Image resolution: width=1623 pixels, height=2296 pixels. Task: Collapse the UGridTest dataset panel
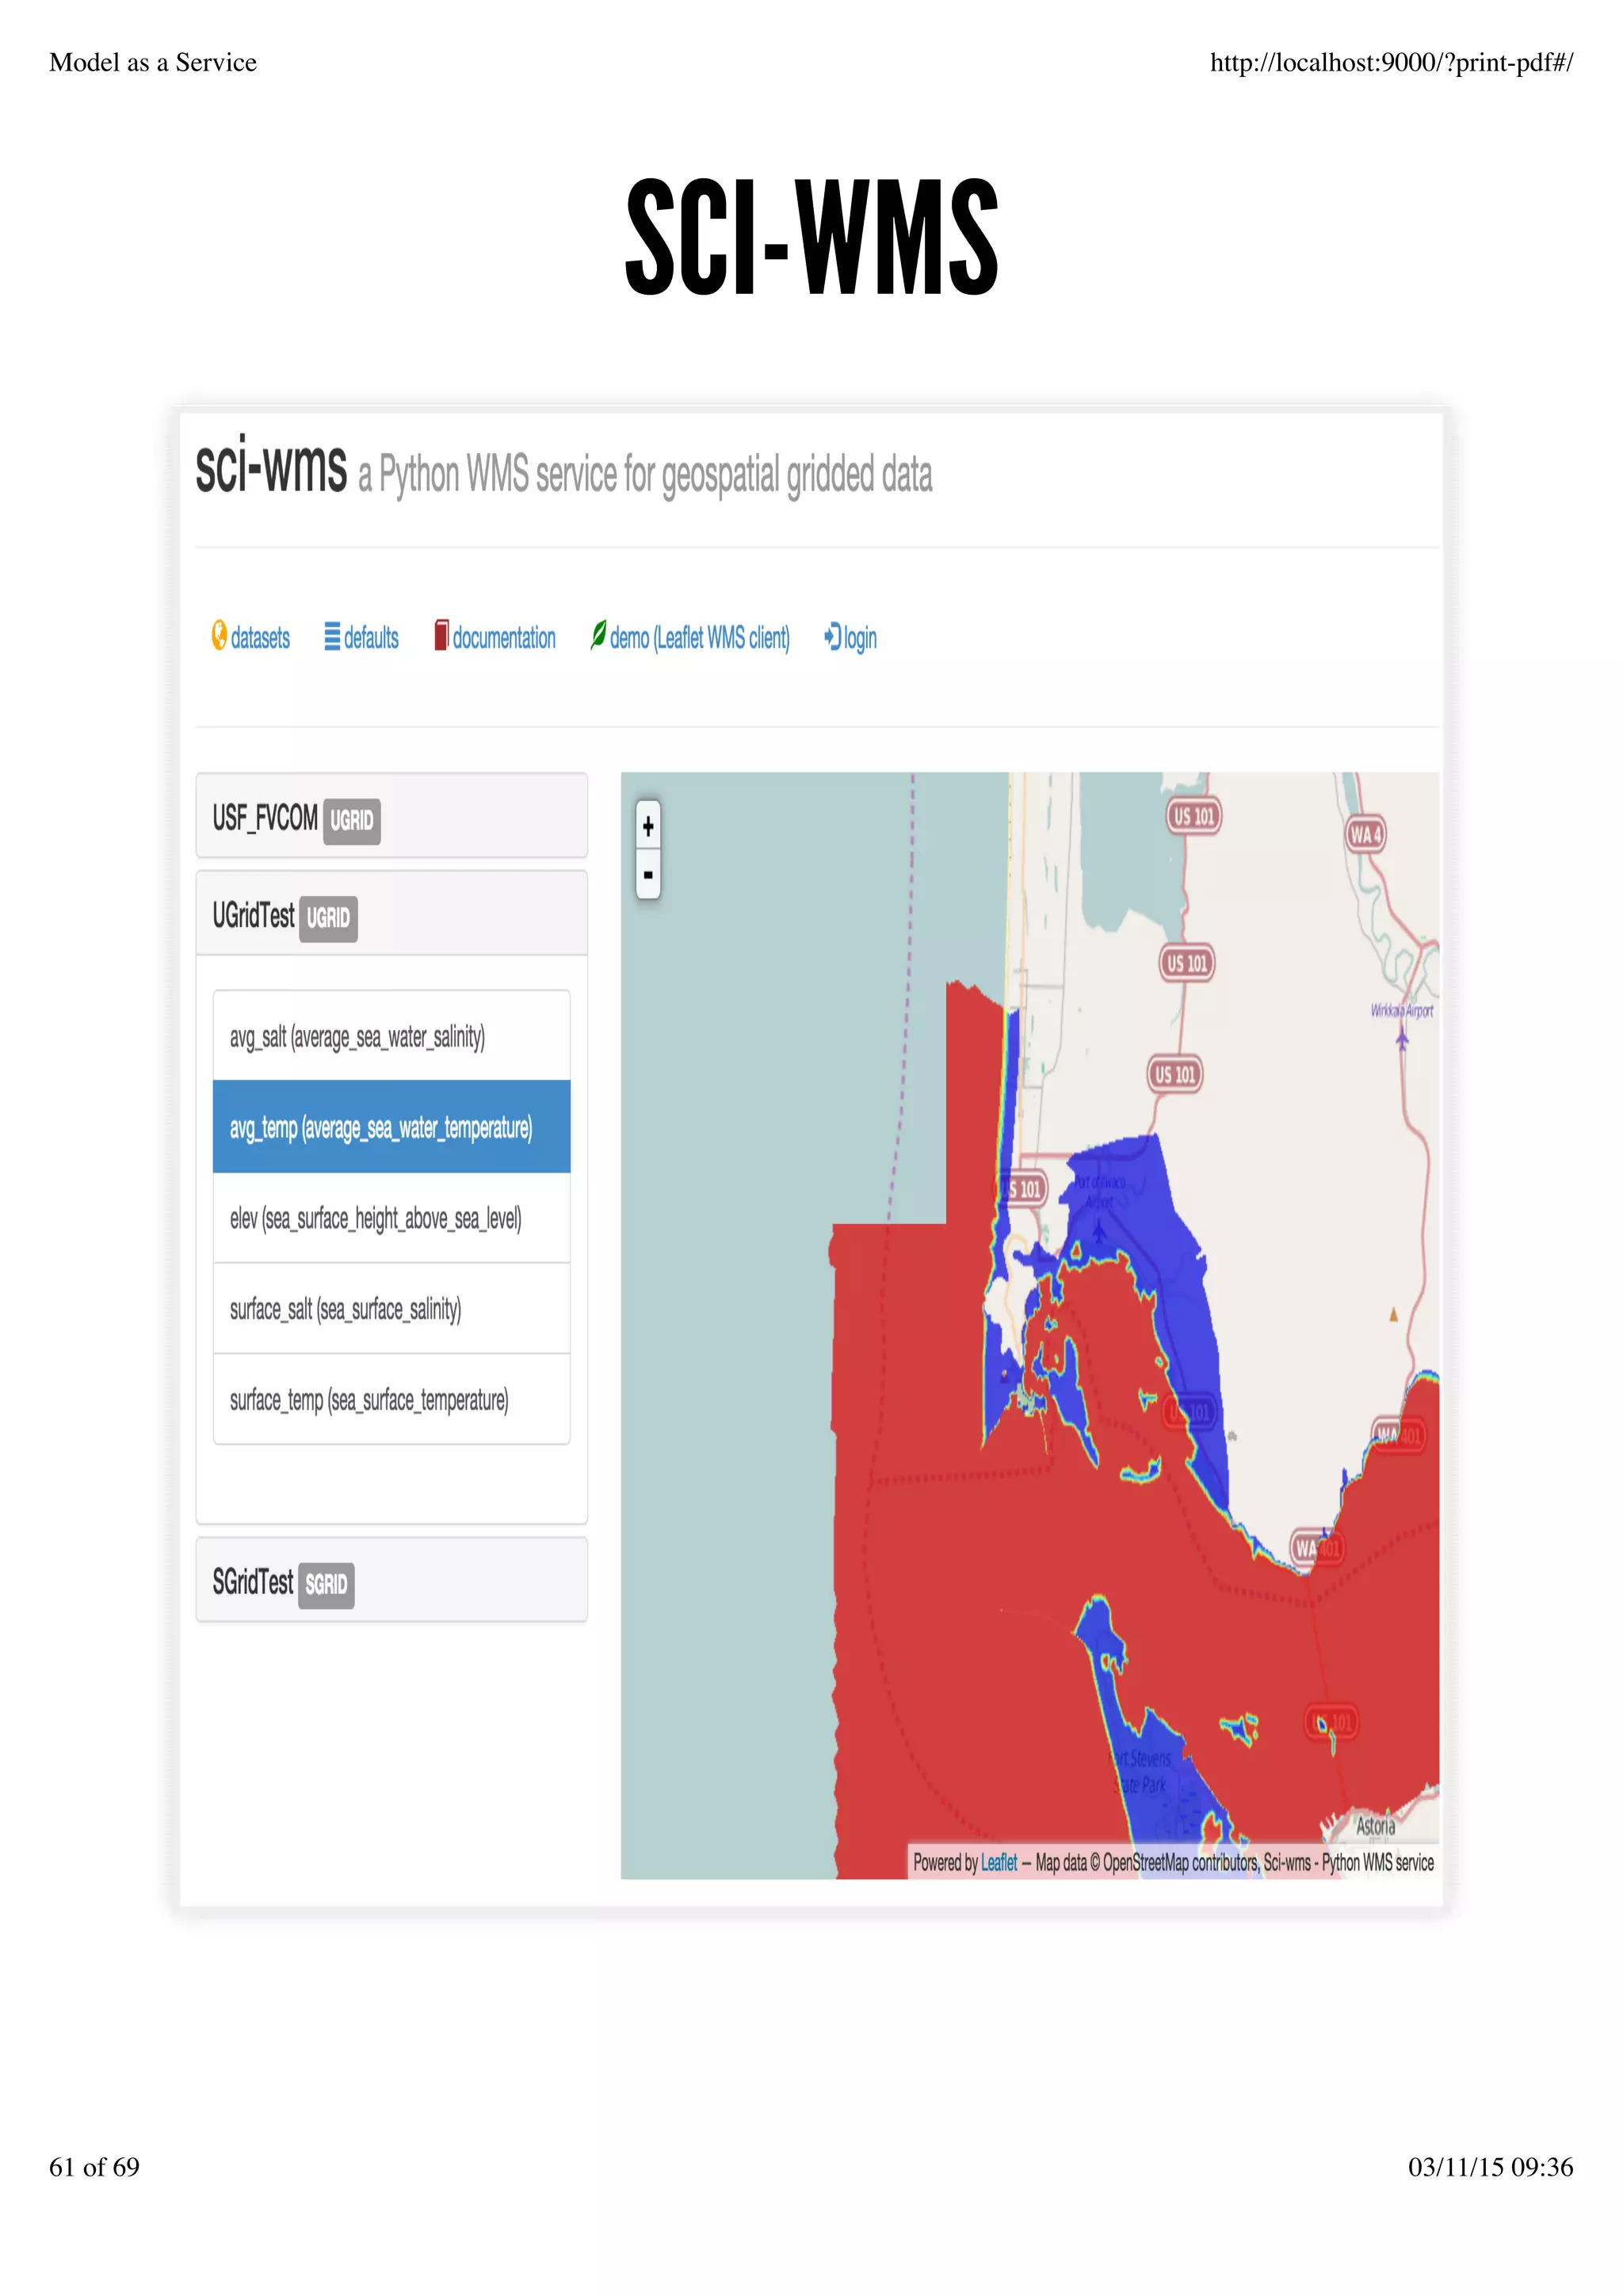tap(253, 915)
